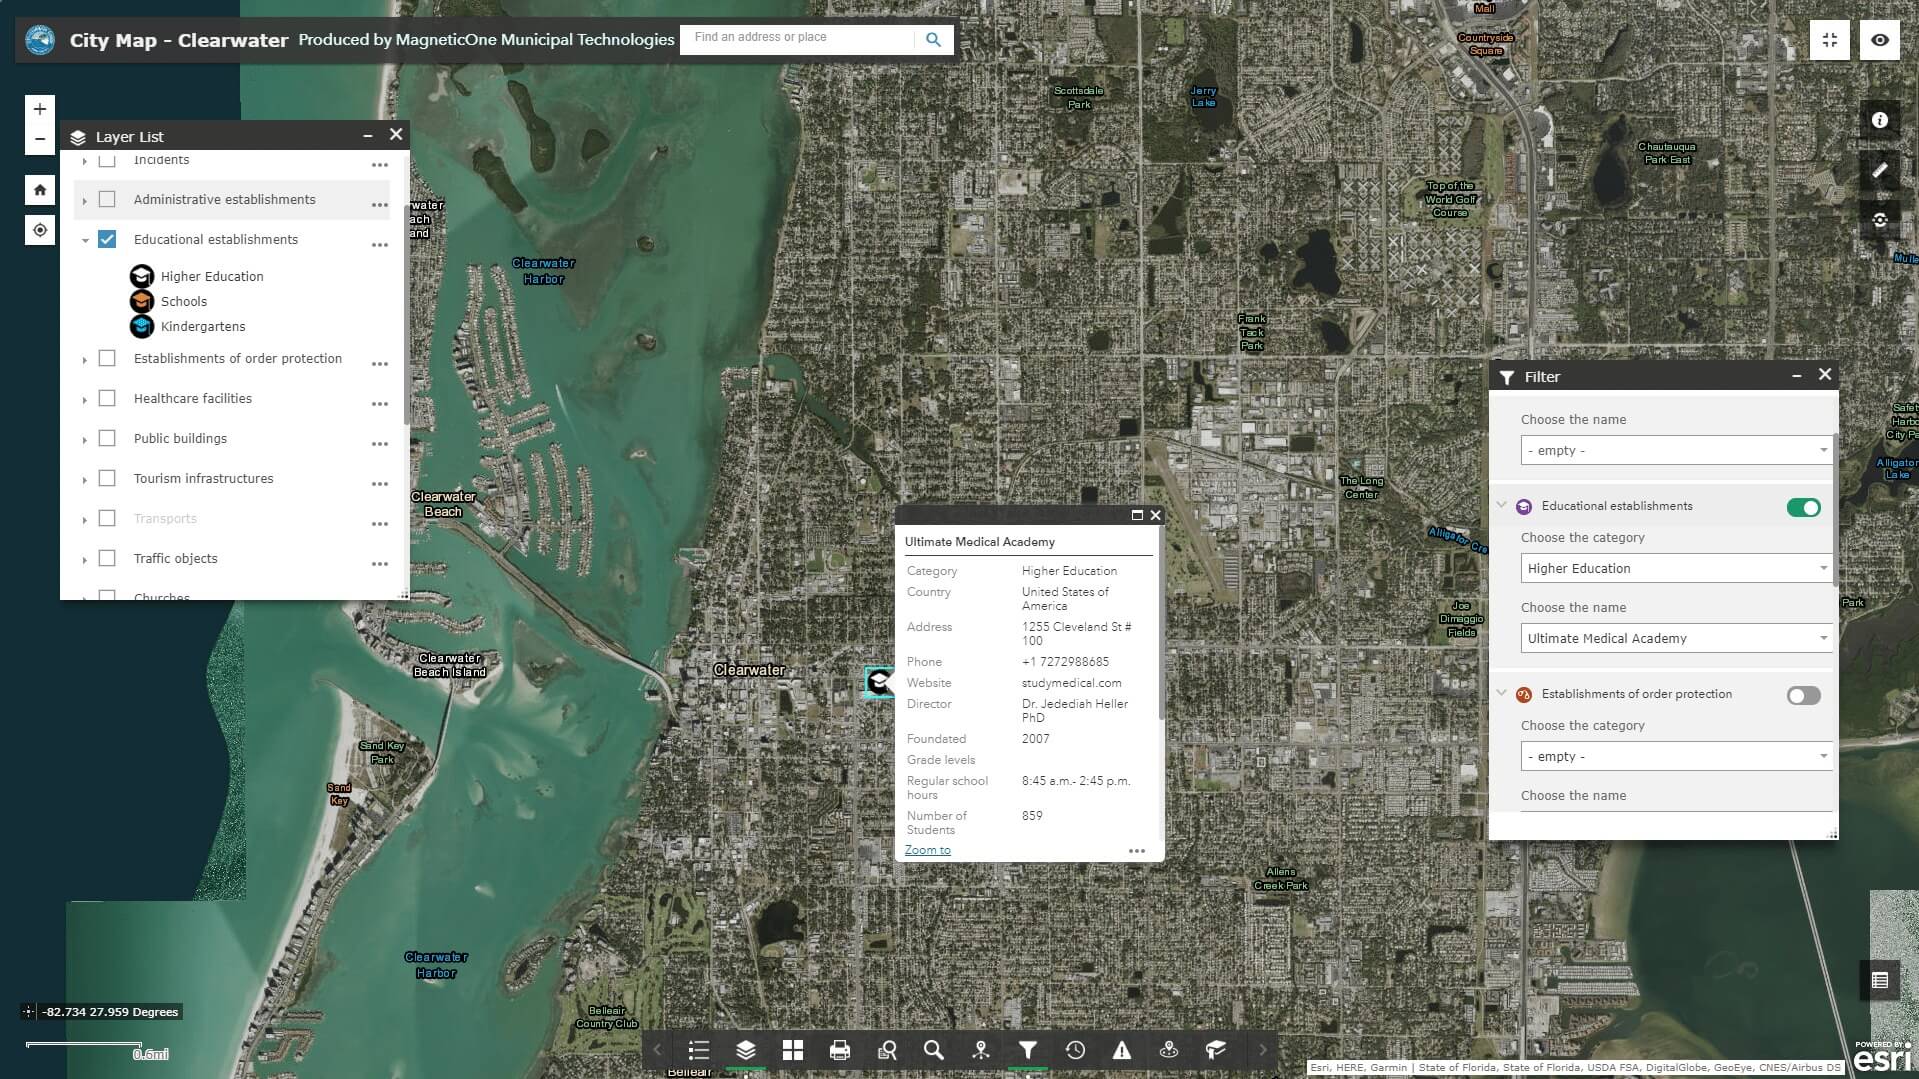The width and height of the screenshot is (1919, 1079).
Task: Zoom in with the plus map control
Action: (x=39, y=108)
